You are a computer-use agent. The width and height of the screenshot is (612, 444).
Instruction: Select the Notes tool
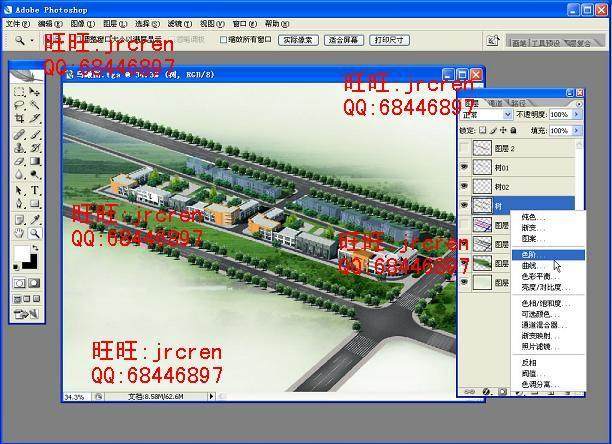tap(19, 220)
